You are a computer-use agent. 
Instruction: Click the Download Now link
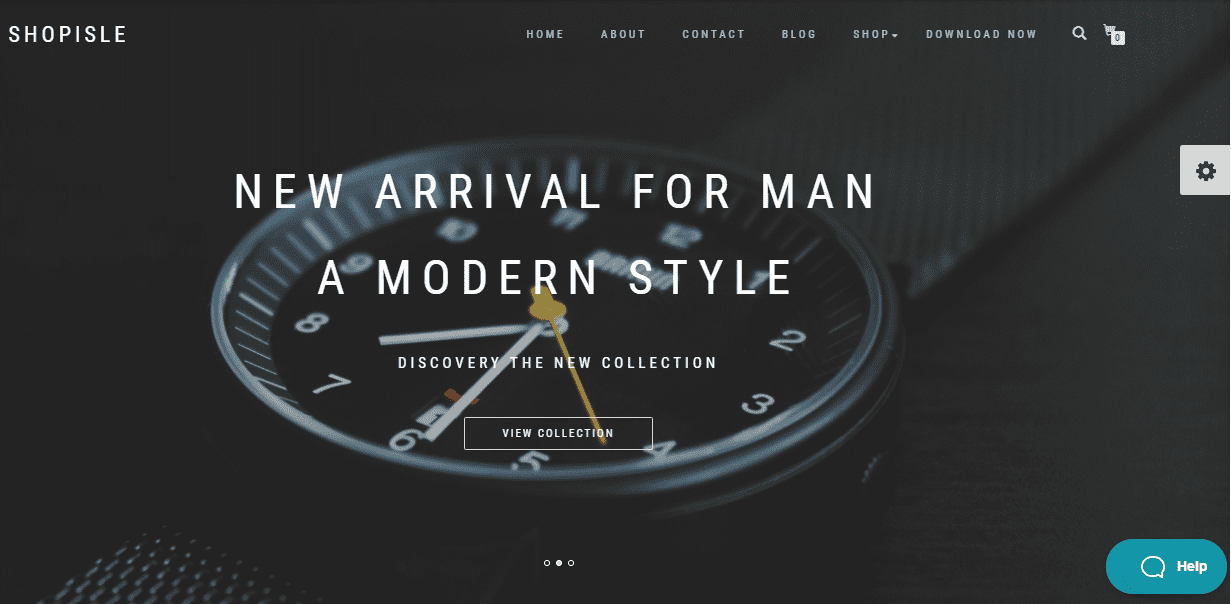point(981,34)
